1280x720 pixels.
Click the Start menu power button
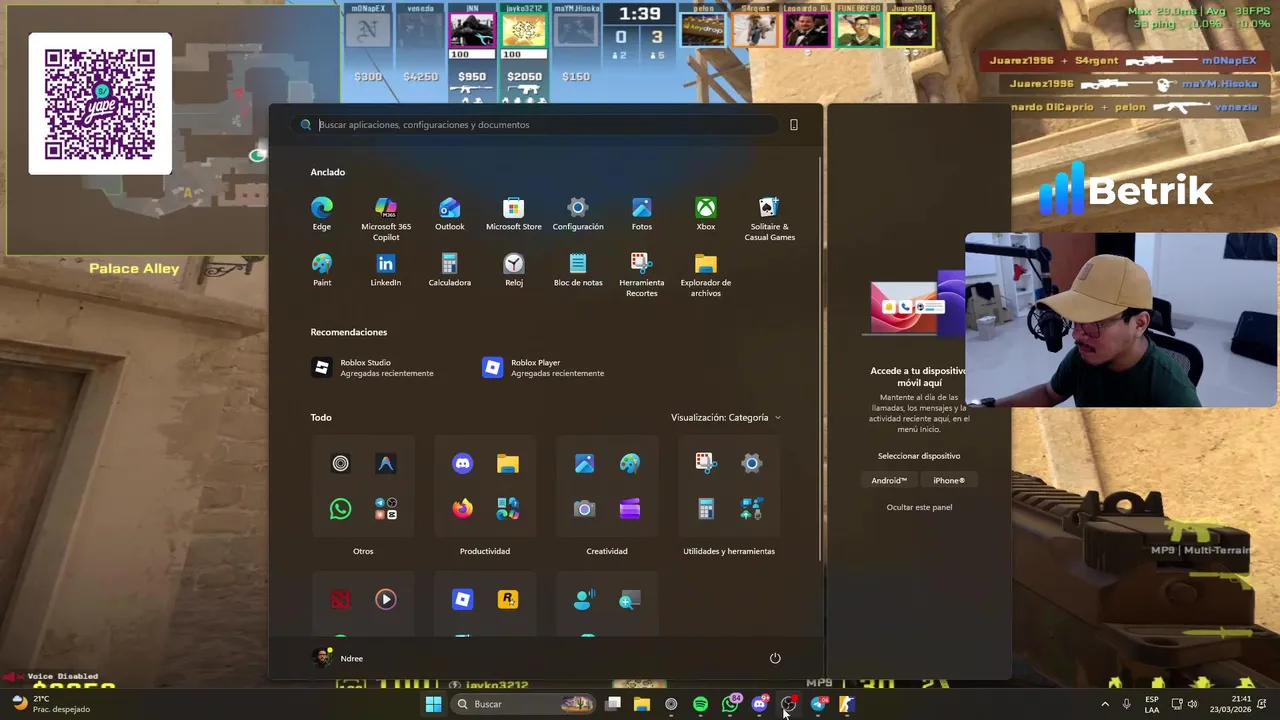pos(775,658)
